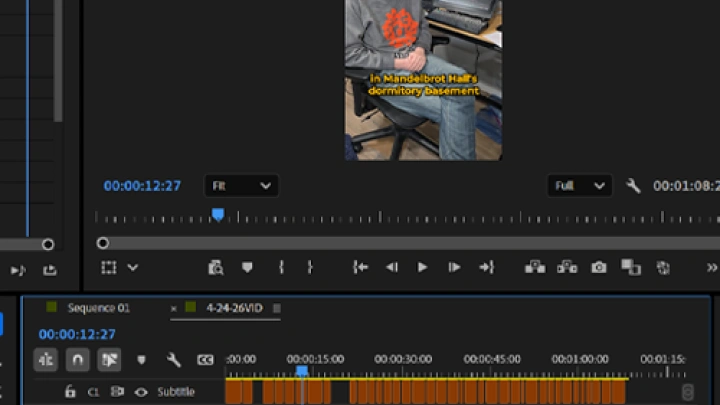Click the video preview in Program Monitor
720x405 pixels.
click(423, 80)
